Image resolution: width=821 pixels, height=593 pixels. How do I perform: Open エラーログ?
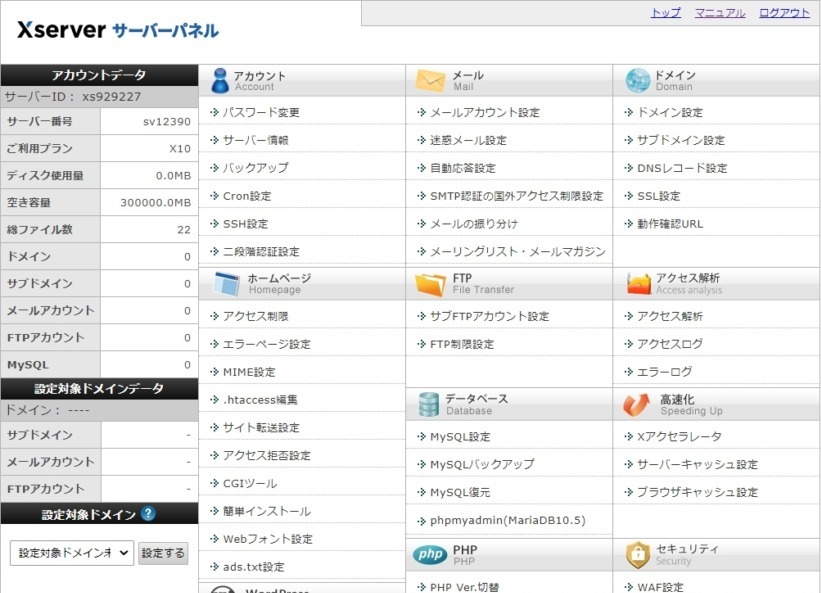[x=664, y=372]
